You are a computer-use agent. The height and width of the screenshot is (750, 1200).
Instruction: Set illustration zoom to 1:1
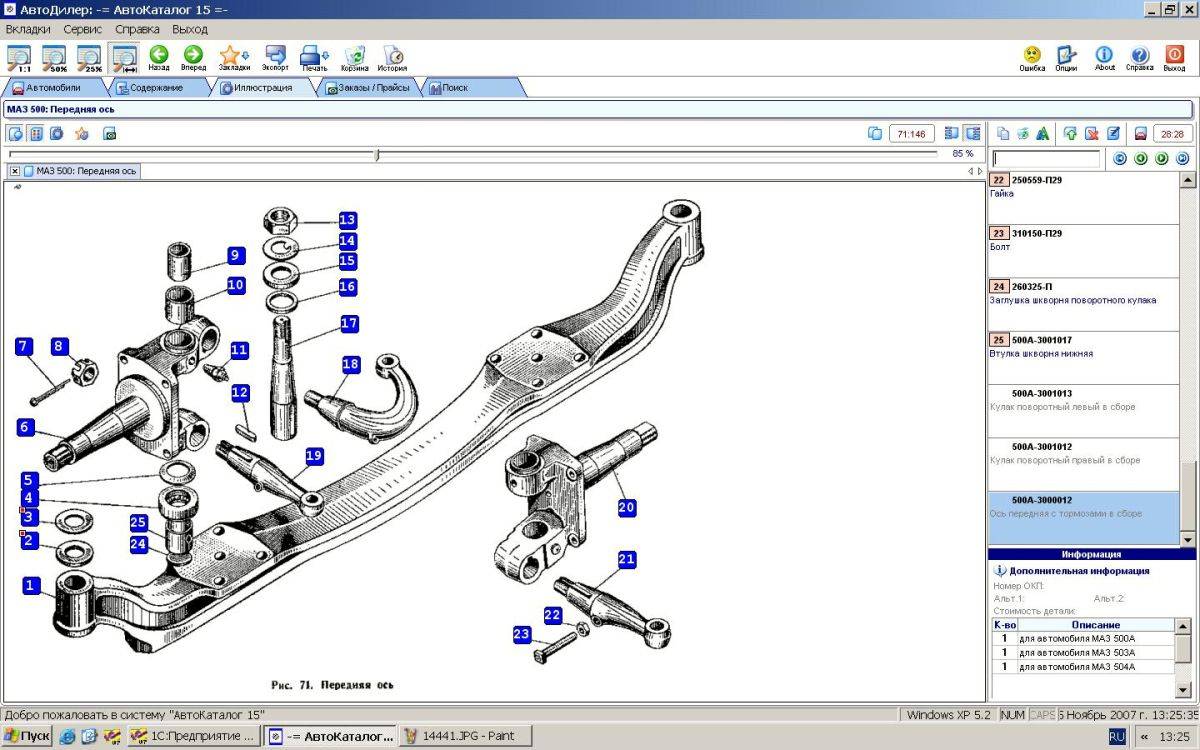click(x=19, y=58)
